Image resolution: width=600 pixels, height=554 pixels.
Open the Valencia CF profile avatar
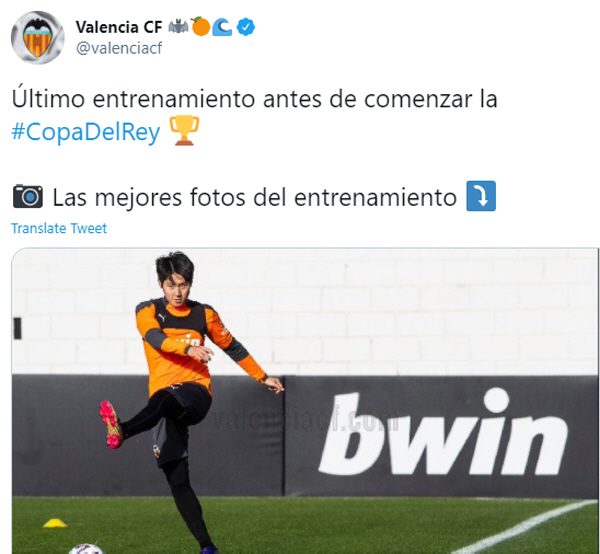coord(38,37)
